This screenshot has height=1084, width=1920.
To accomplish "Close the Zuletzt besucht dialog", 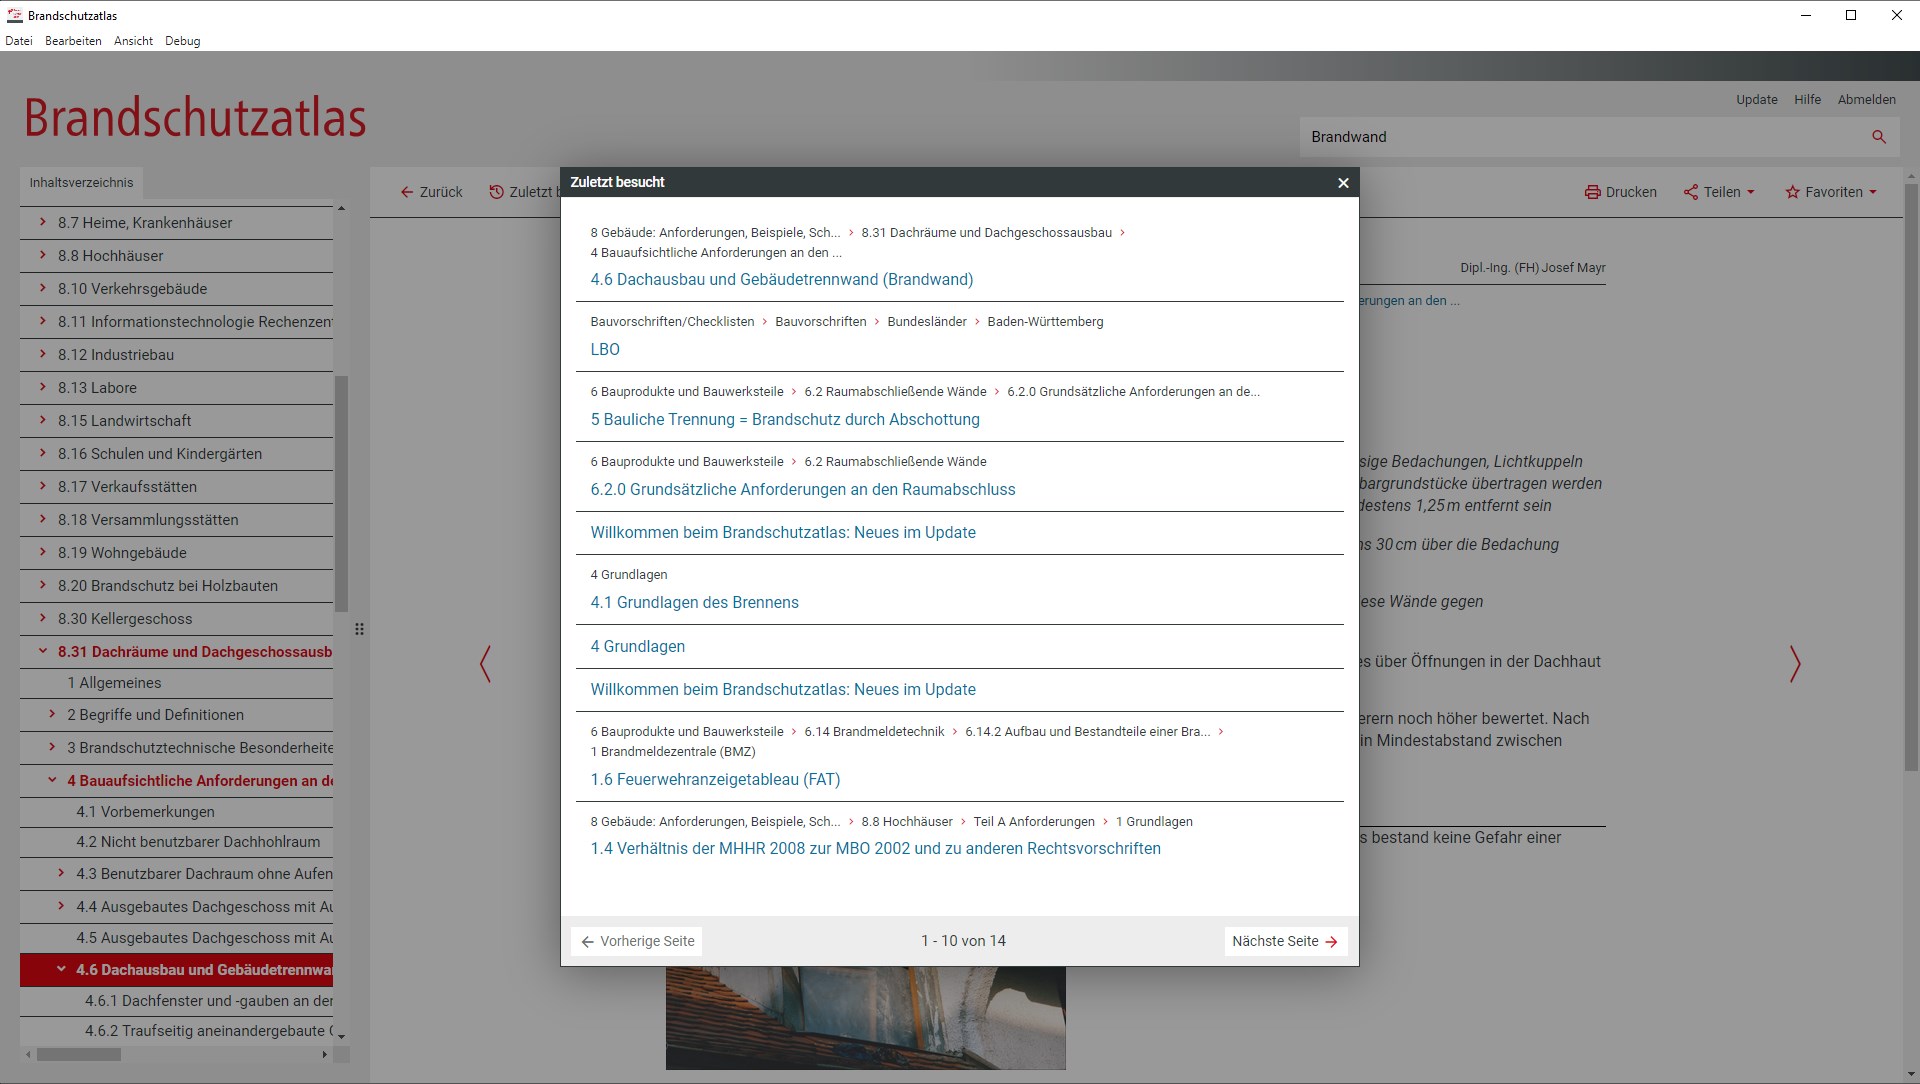I will (x=1343, y=183).
